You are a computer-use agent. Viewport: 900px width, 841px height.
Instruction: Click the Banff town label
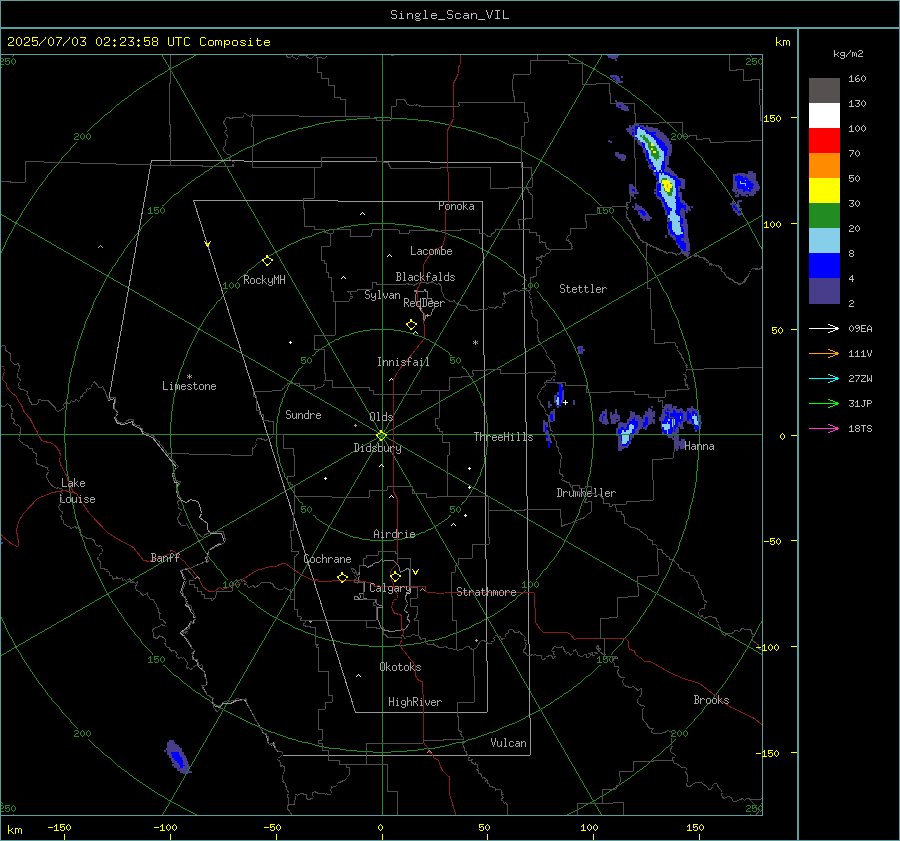165,558
